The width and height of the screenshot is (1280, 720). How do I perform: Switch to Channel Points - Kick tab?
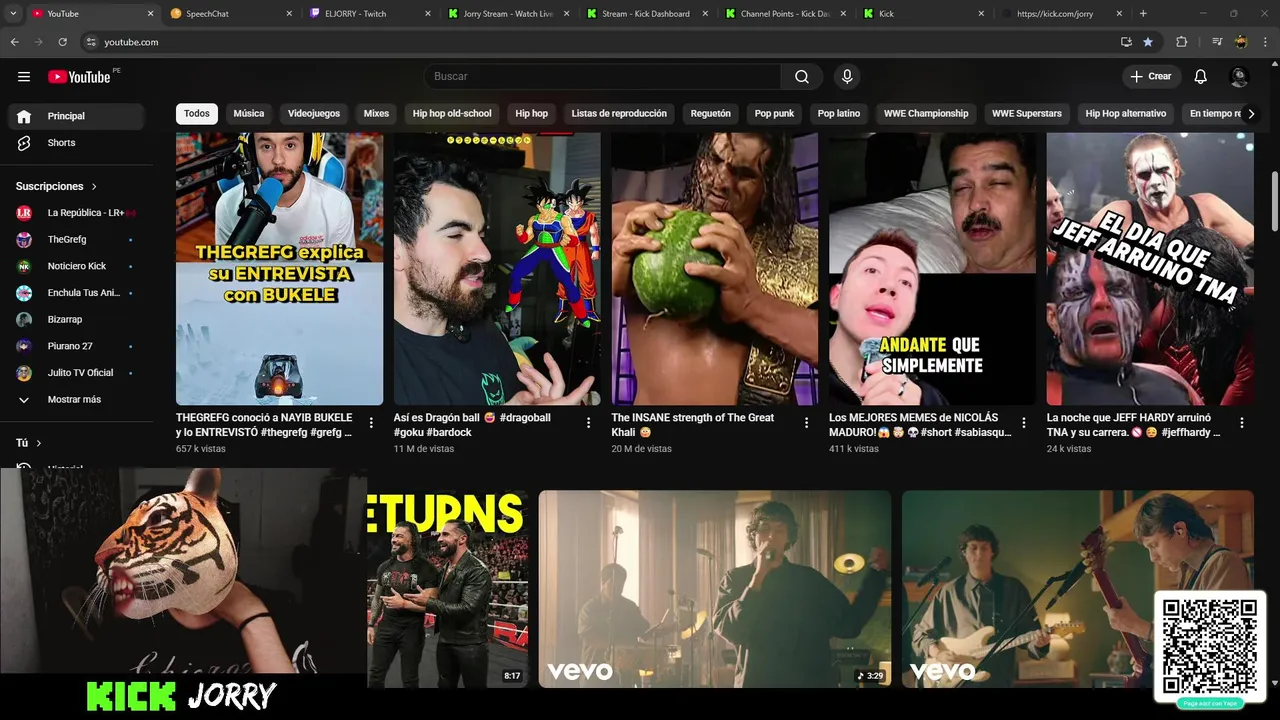click(x=786, y=14)
